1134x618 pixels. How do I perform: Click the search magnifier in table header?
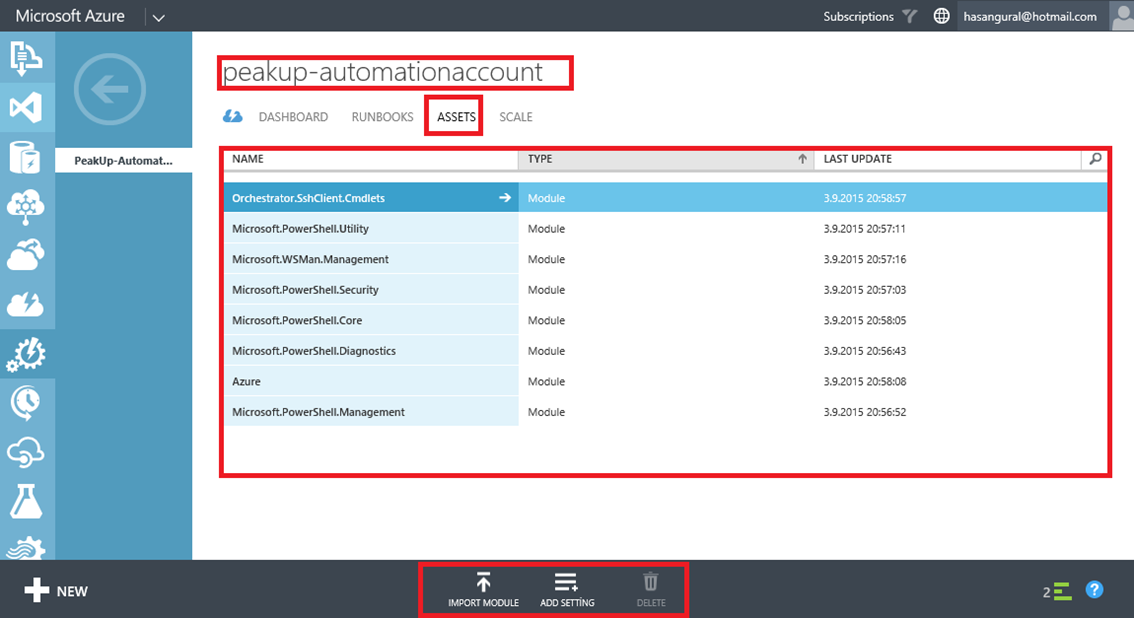tap(1096, 158)
